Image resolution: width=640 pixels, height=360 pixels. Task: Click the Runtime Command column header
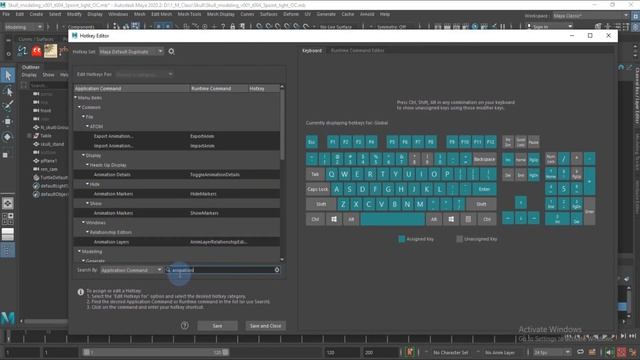(x=219, y=89)
